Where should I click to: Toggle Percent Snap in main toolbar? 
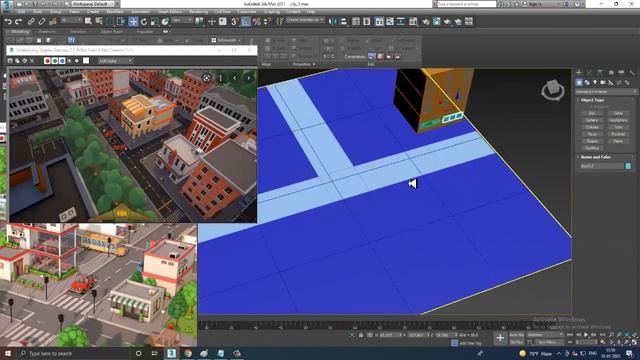click(x=257, y=21)
